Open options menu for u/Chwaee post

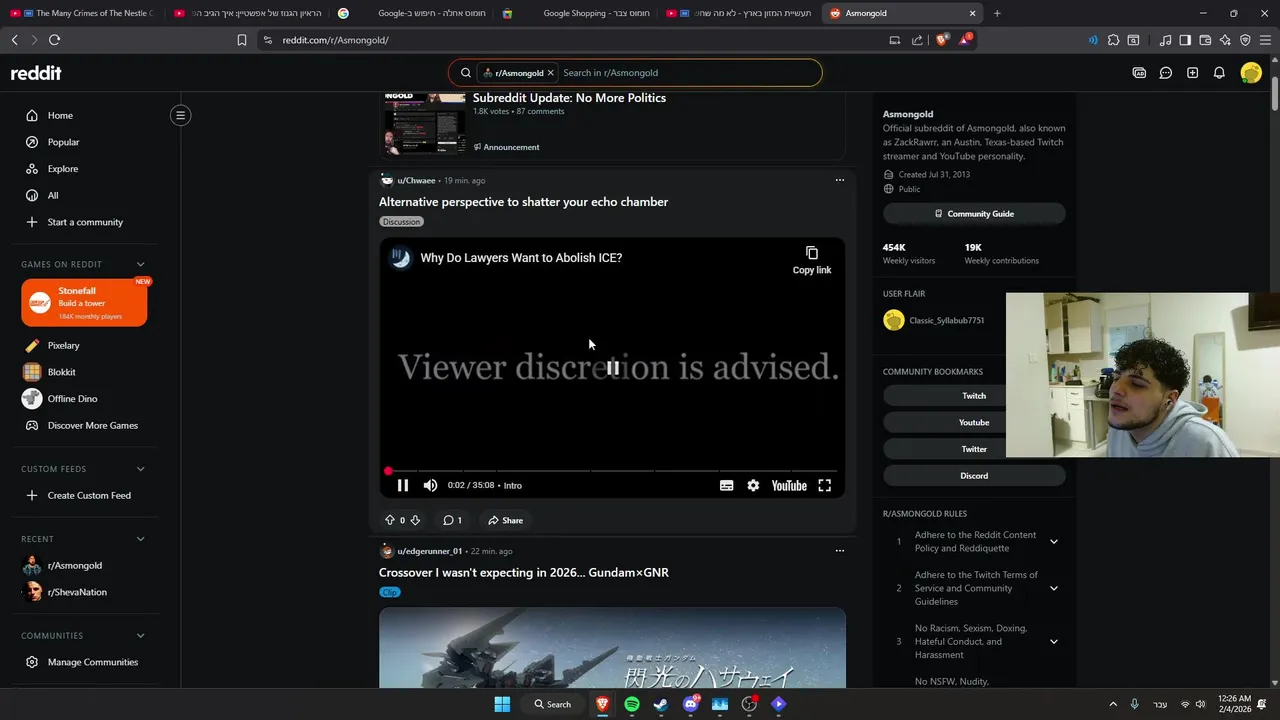pyautogui.click(x=839, y=180)
